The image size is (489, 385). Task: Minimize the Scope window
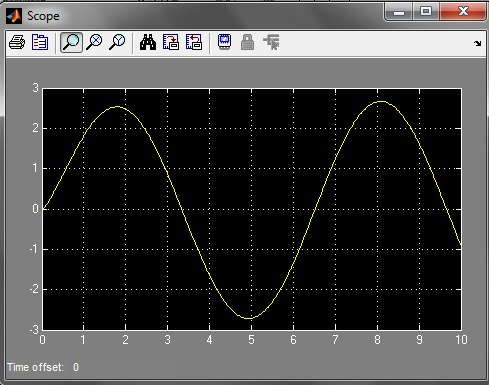click(x=399, y=12)
